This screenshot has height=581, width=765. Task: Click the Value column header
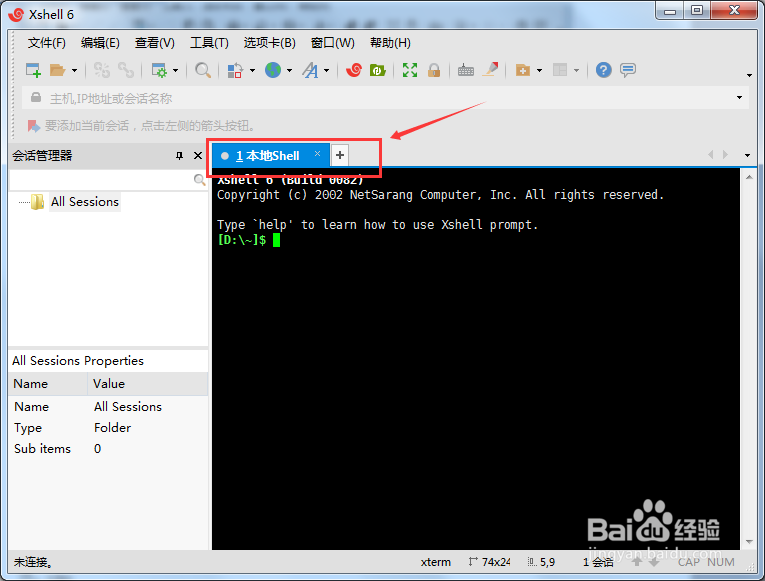click(148, 384)
